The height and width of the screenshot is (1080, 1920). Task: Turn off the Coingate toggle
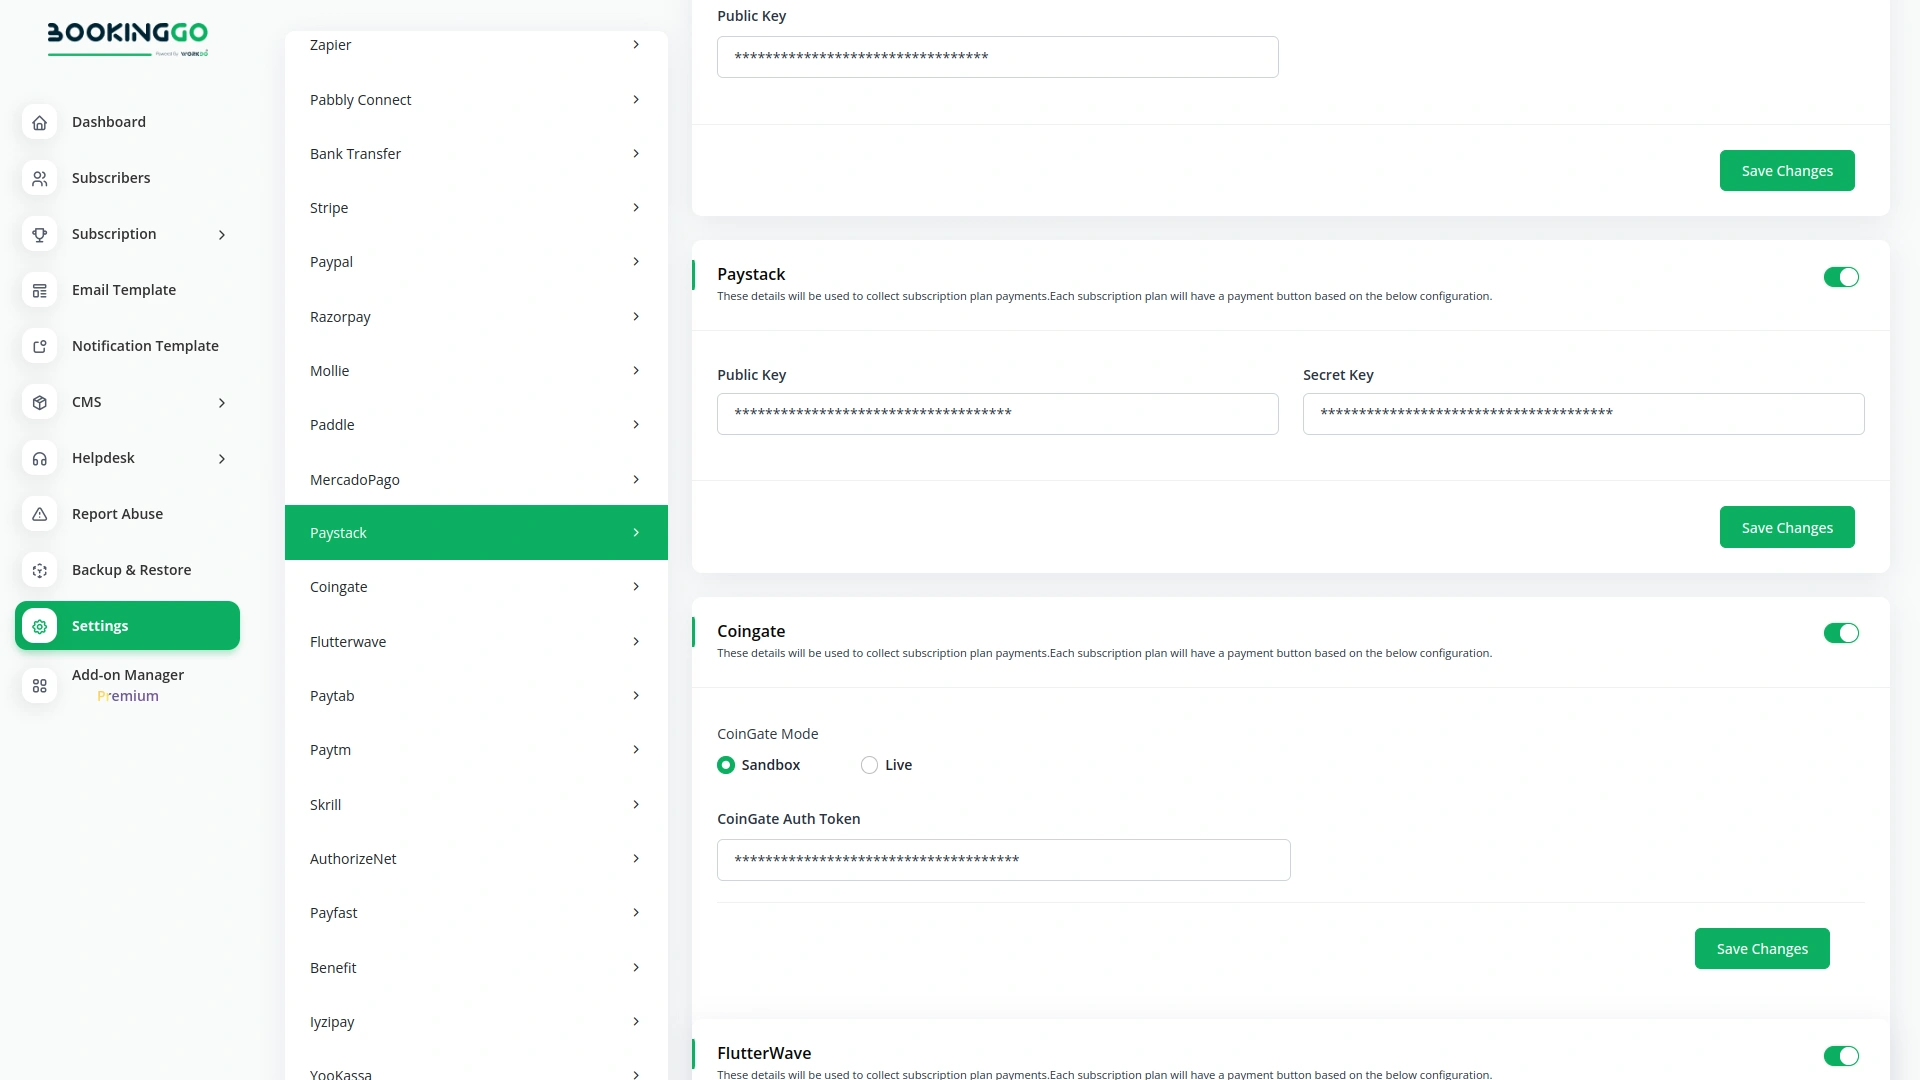[x=1840, y=633]
